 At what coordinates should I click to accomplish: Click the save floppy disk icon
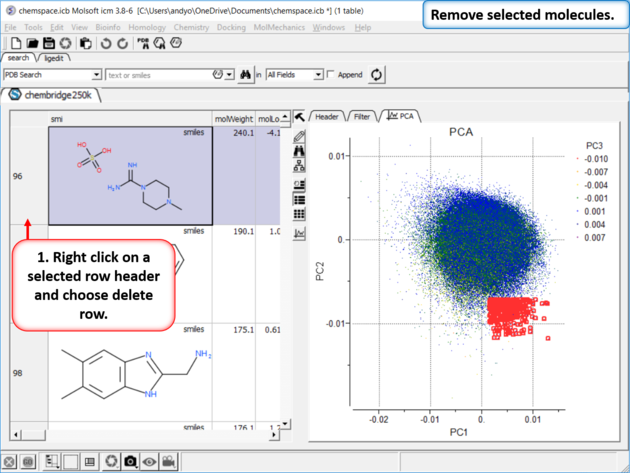(48, 43)
